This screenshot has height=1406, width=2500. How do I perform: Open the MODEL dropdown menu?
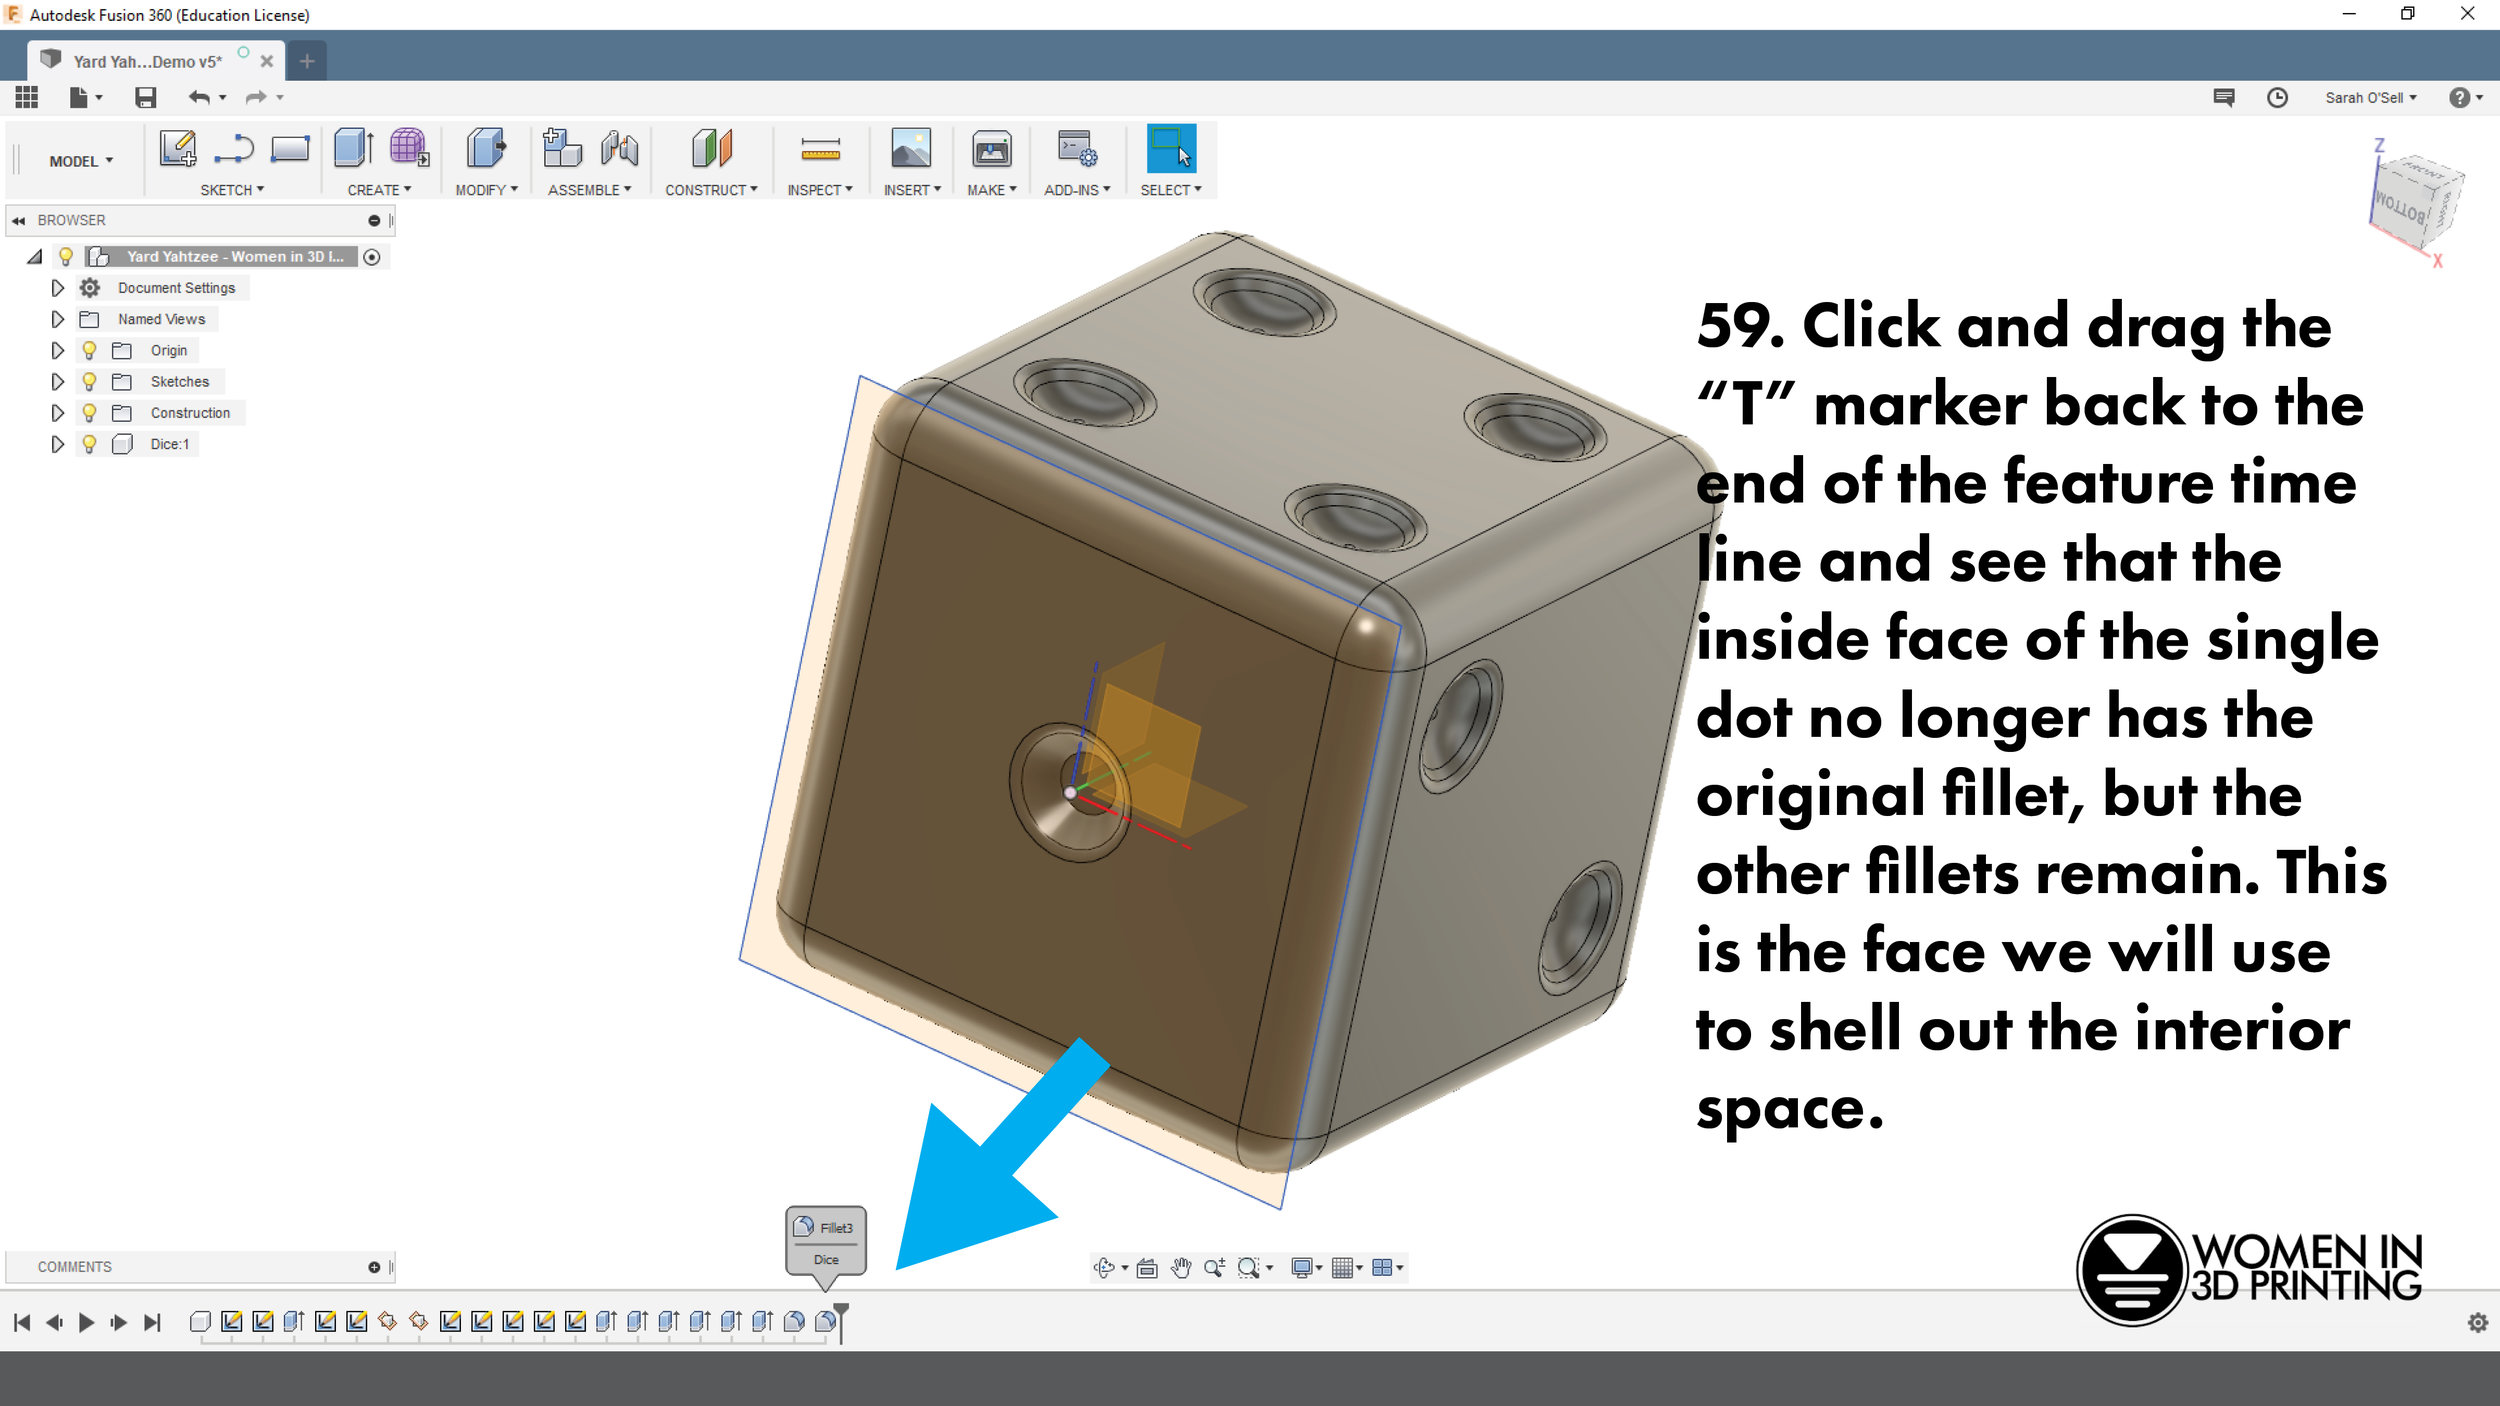pyautogui.click(x=77, y=161)
